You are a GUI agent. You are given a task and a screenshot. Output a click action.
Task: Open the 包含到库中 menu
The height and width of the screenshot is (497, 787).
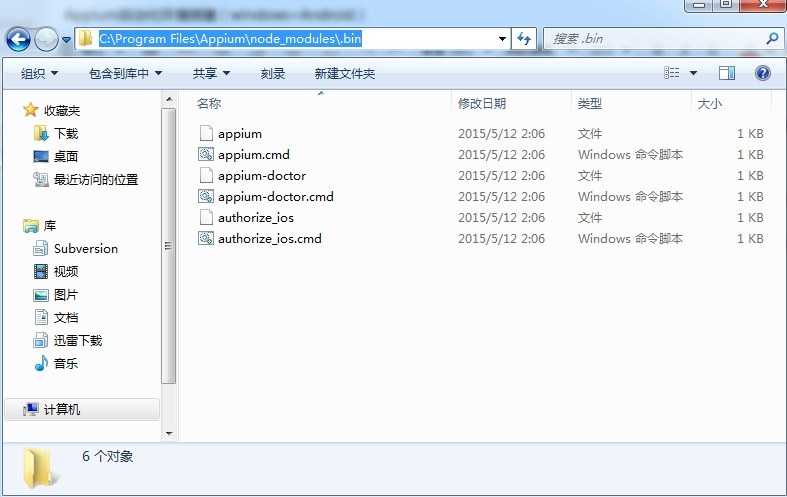tap(125, 74)
